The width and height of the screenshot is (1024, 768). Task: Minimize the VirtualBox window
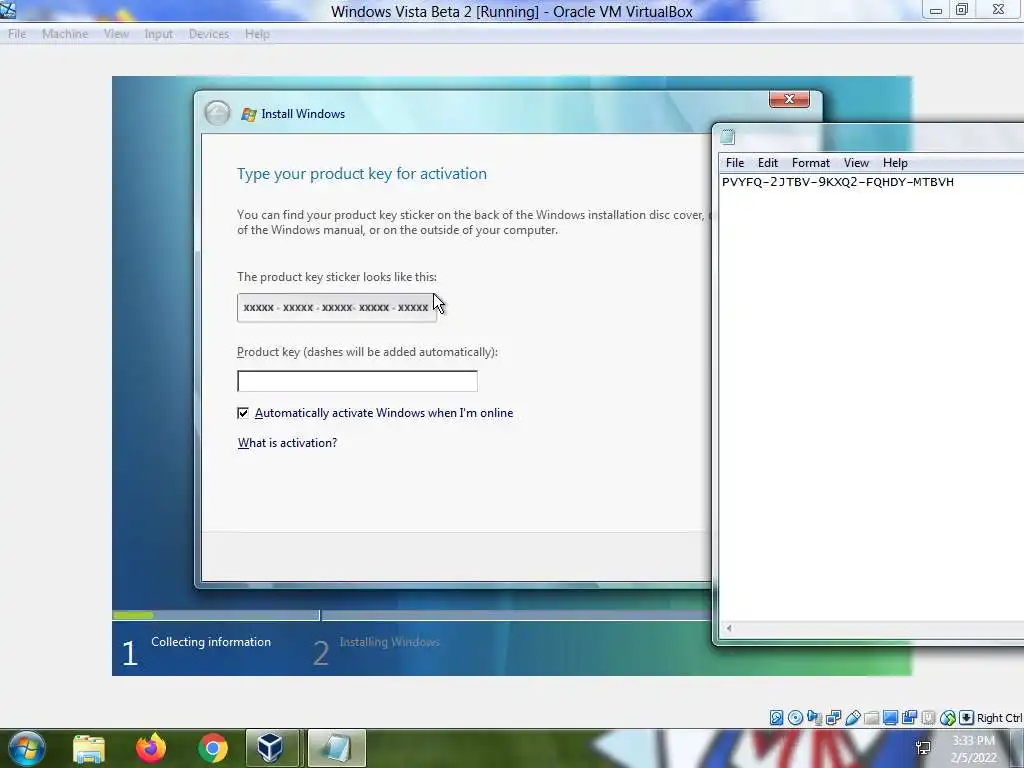pos(936,10)
